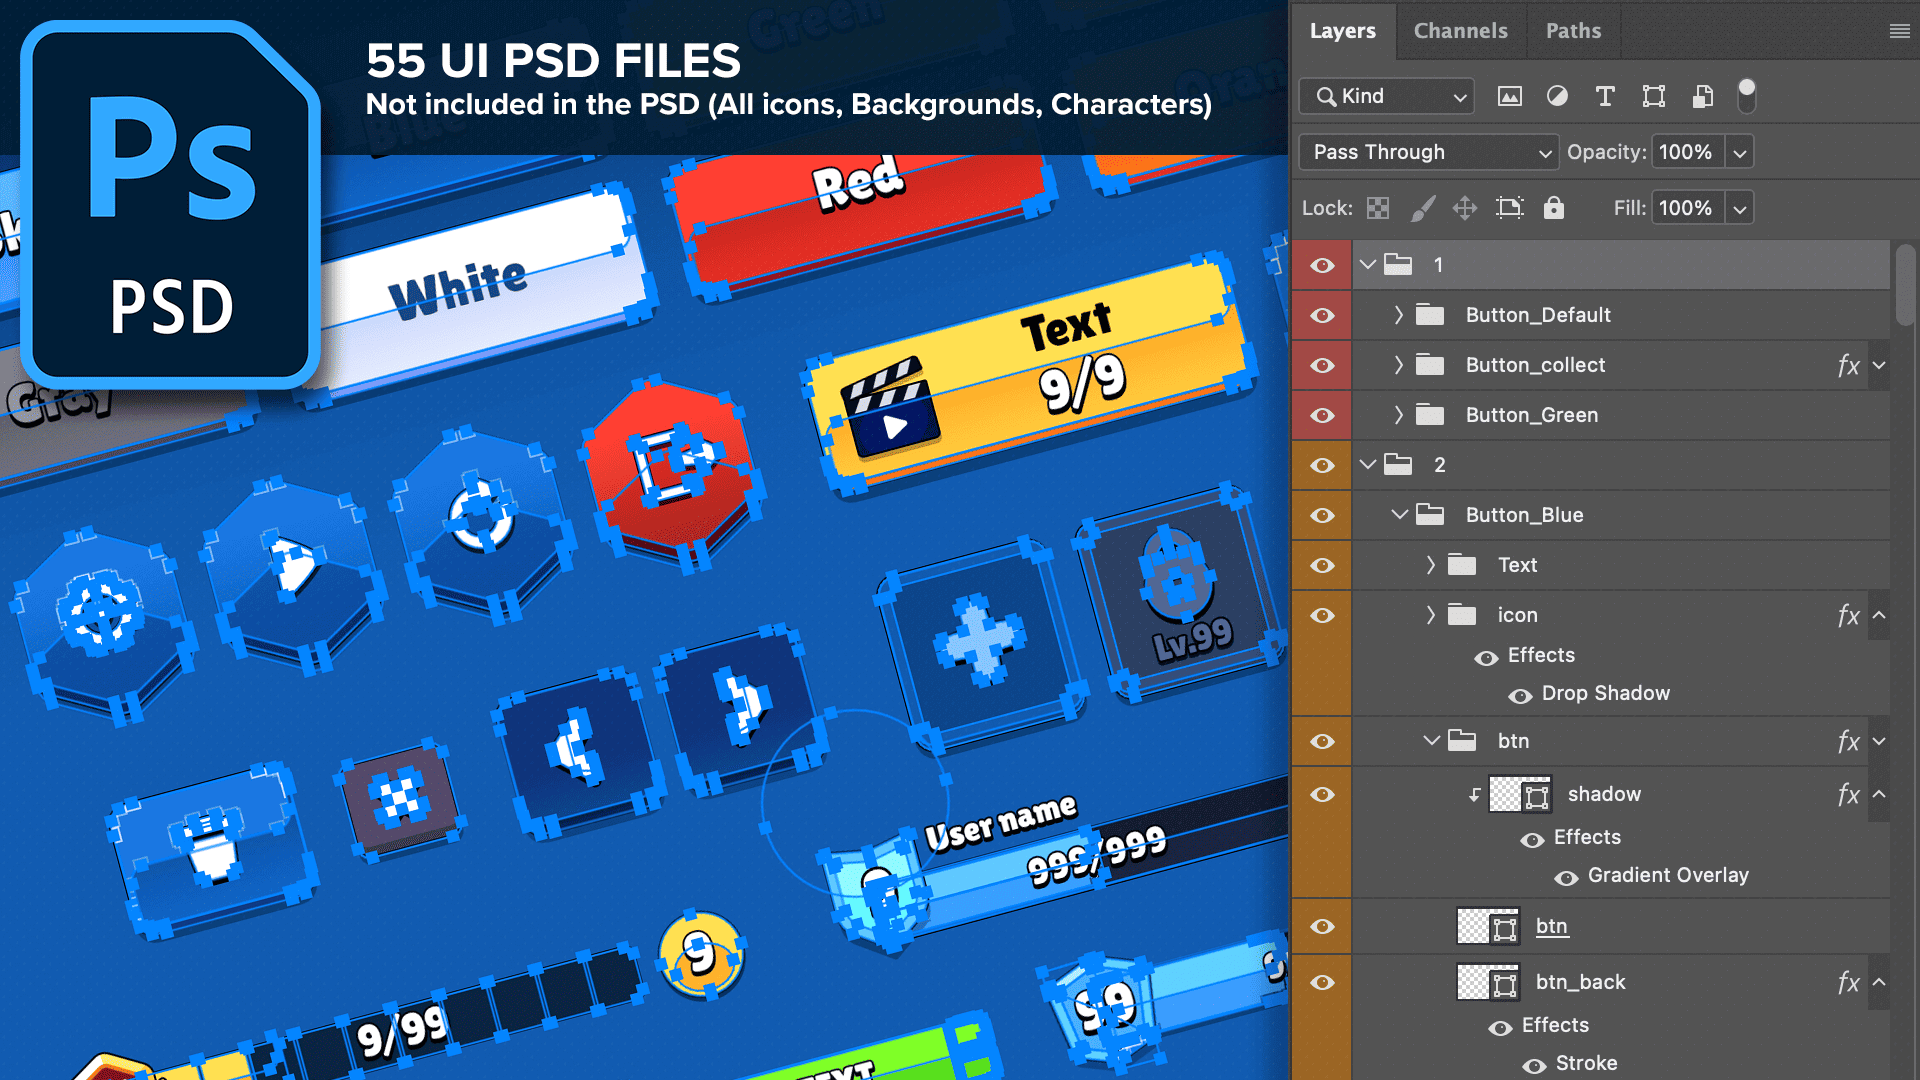Filter layers by shape layer type

coord(1654,96)
